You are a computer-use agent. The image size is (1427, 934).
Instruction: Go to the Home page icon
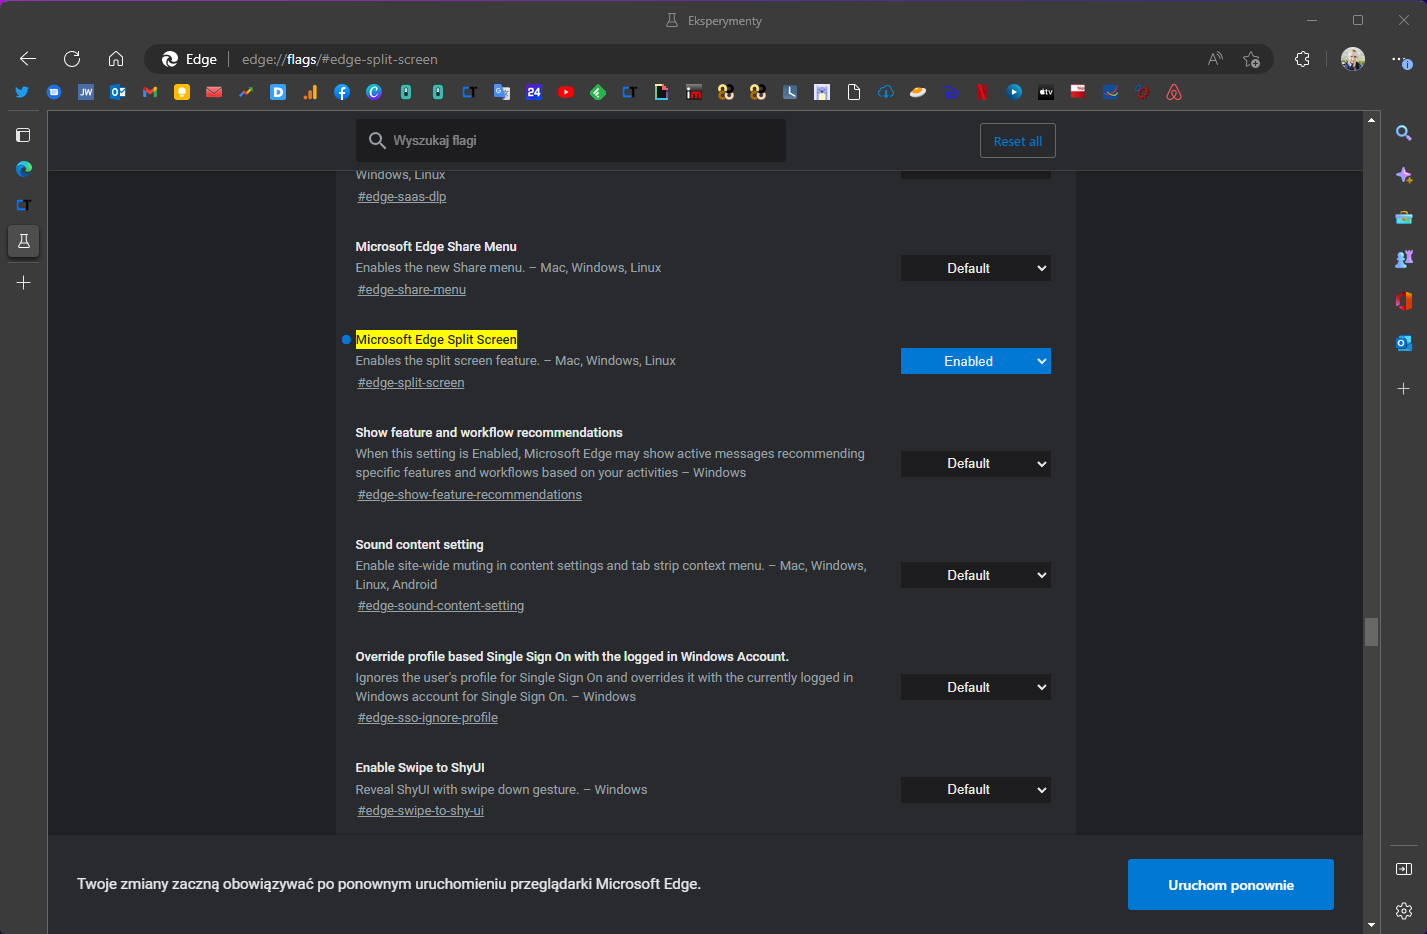[x=116, y=59]
